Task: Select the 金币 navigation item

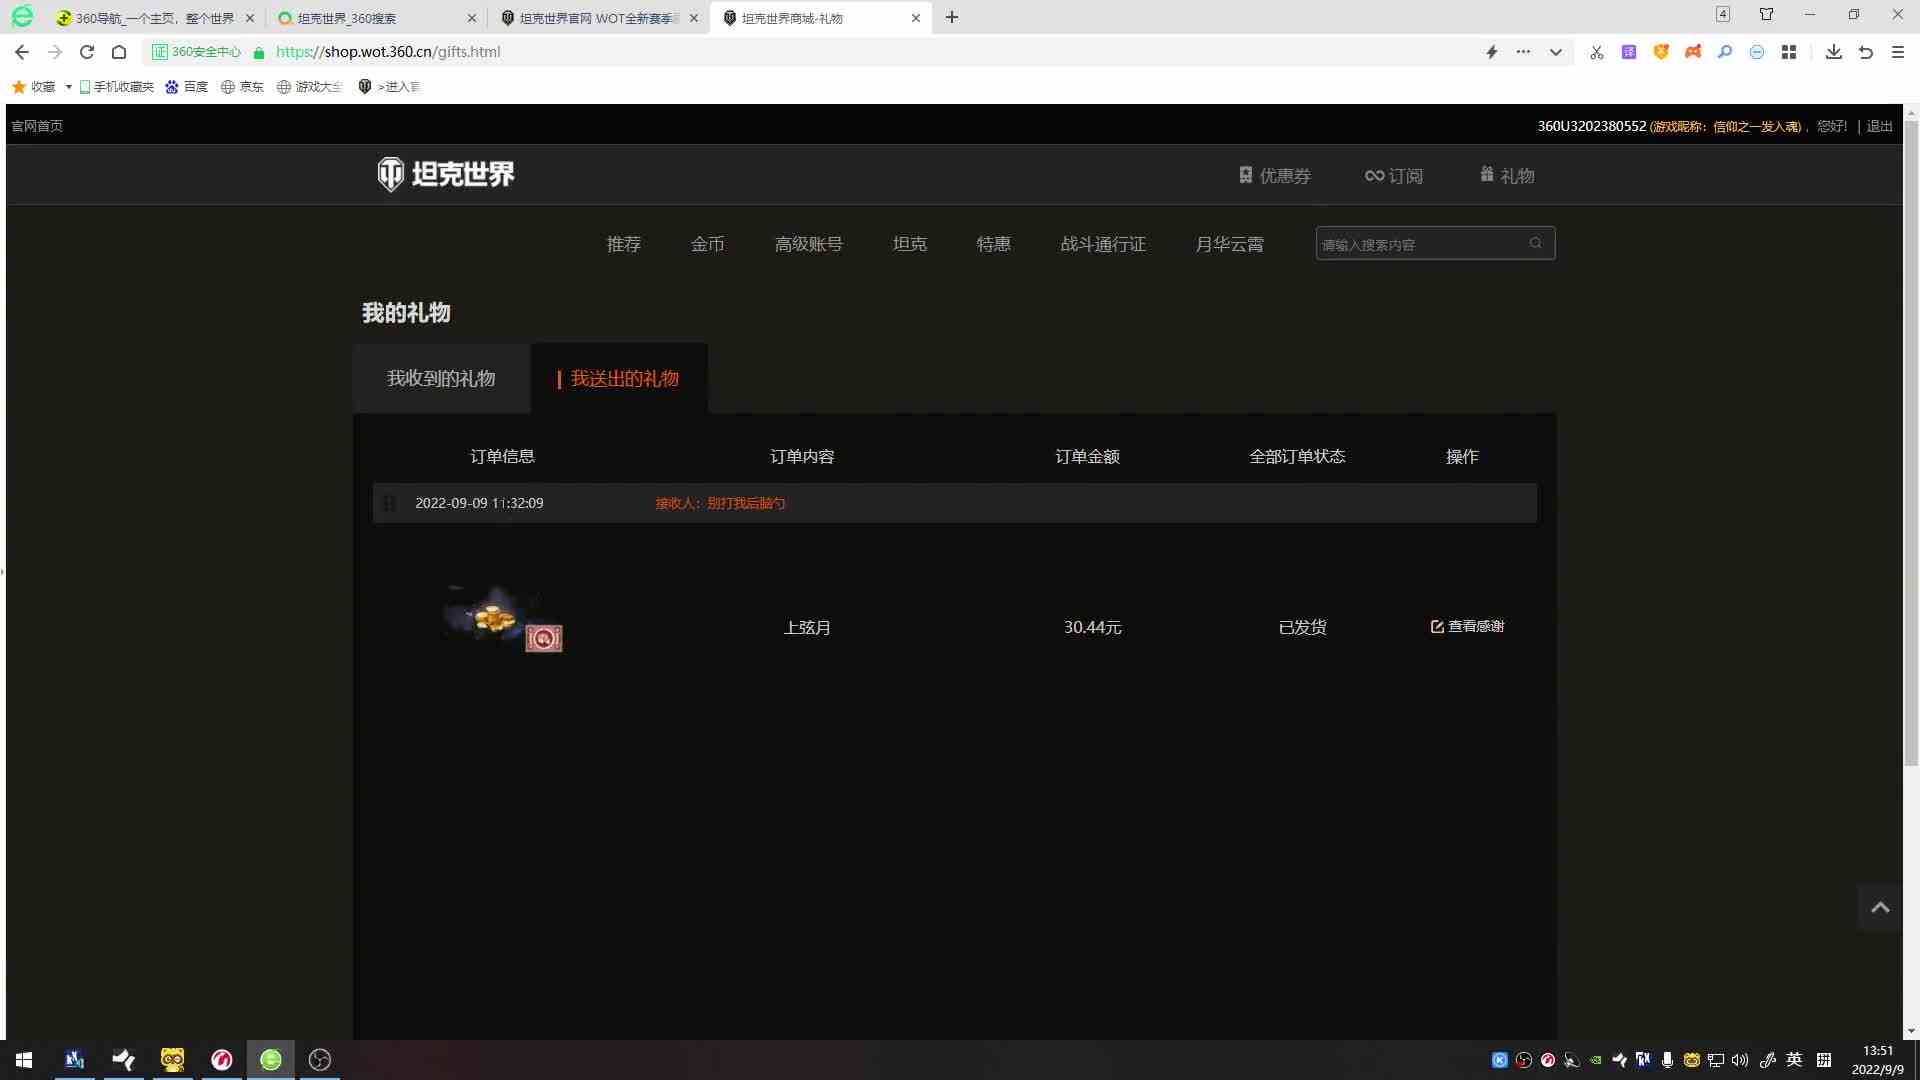Action: click(708, 244)
